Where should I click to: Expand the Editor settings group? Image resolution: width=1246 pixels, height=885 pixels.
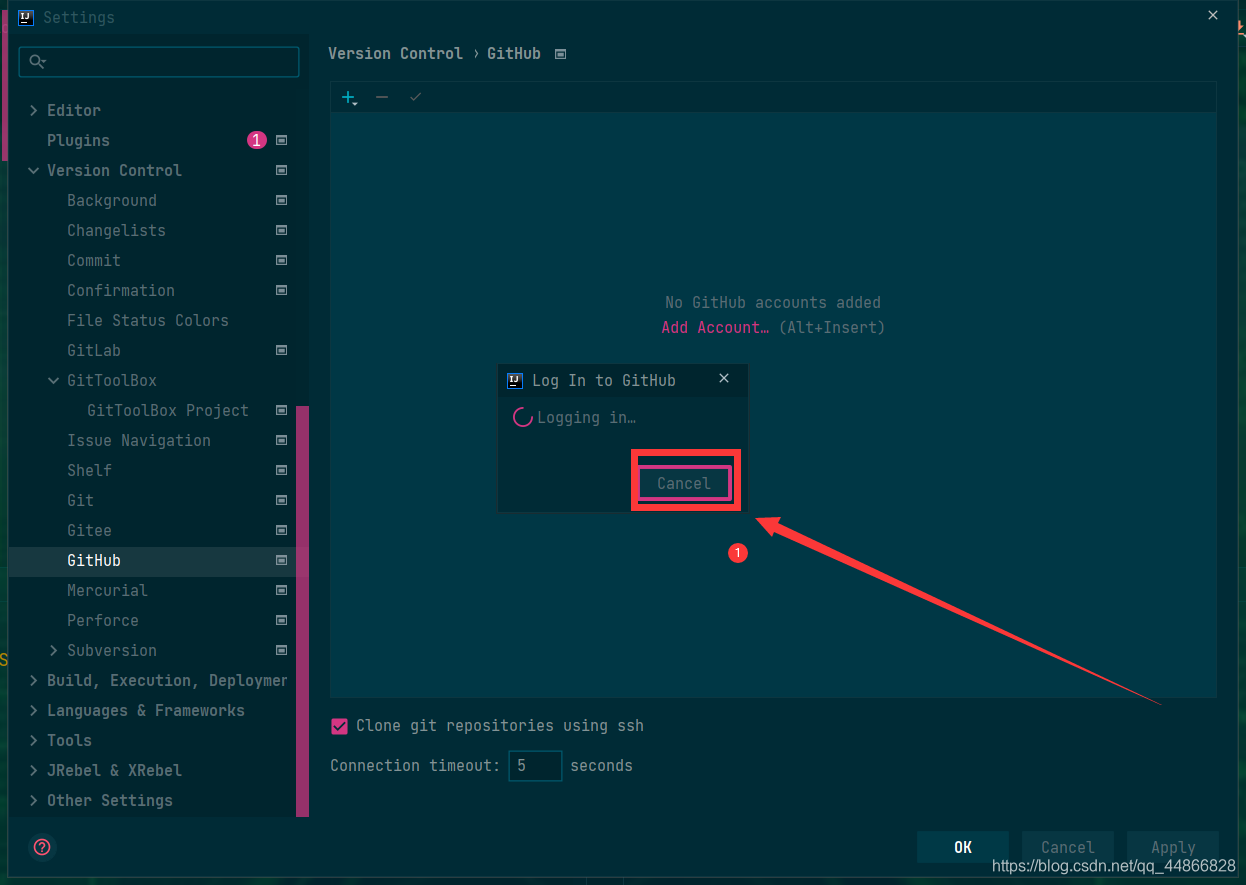34,110
